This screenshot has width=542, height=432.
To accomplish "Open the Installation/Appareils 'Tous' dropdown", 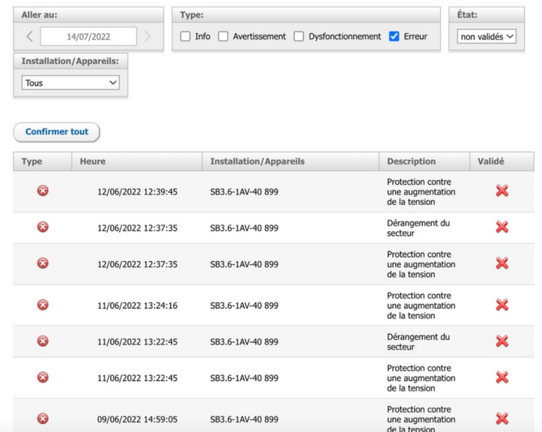I will pos(71,83).
